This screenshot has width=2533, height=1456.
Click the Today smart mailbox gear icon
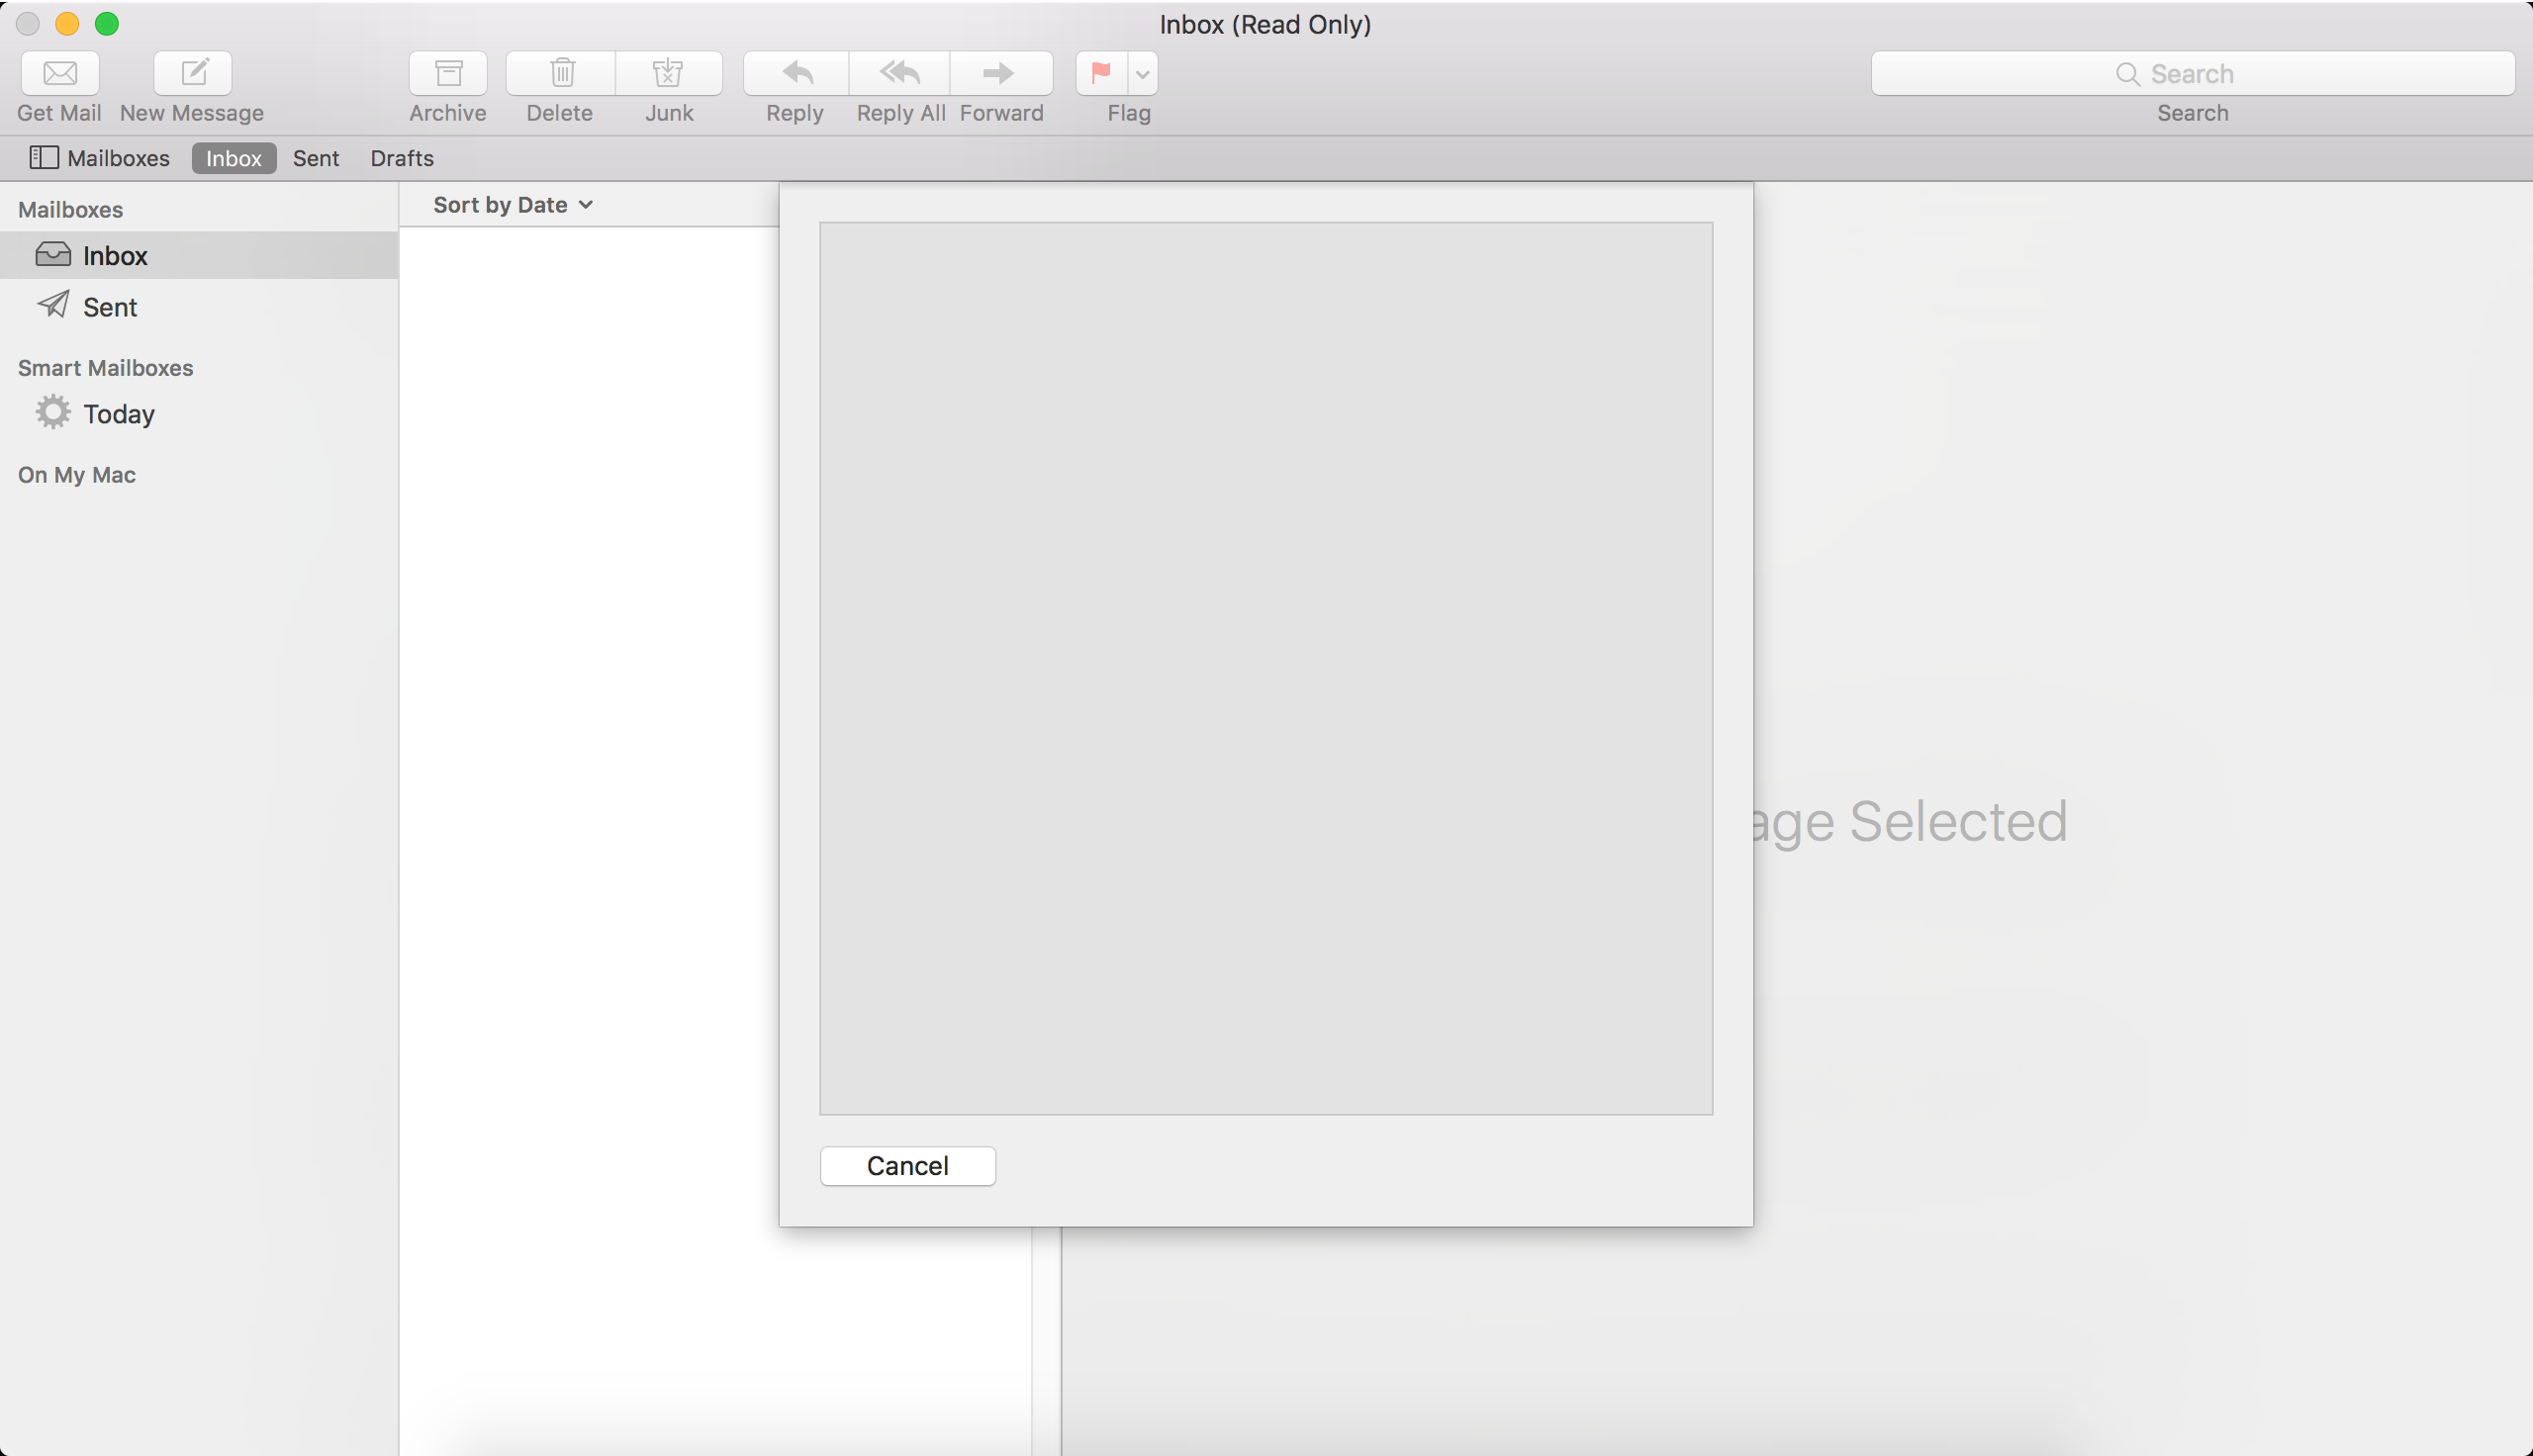53,413
